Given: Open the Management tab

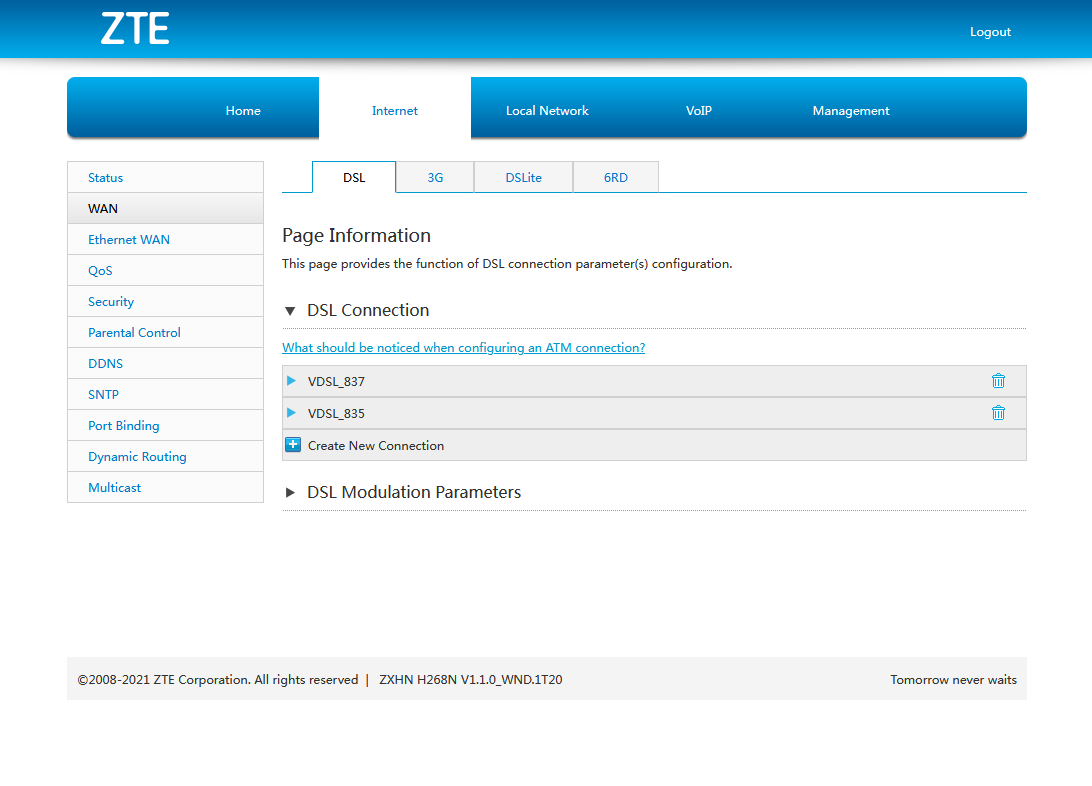Looking at the screenshot, I should [851, 111].
